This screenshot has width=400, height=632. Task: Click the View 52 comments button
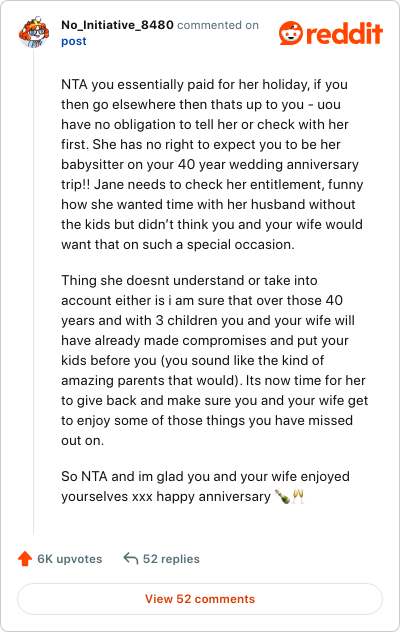pos(200,599)
